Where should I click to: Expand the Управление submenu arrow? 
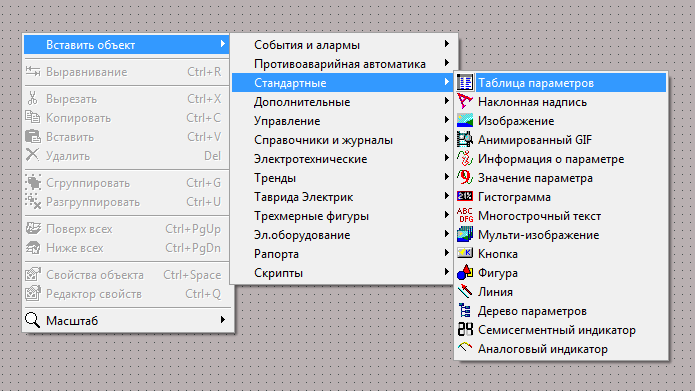coord(447,120)
